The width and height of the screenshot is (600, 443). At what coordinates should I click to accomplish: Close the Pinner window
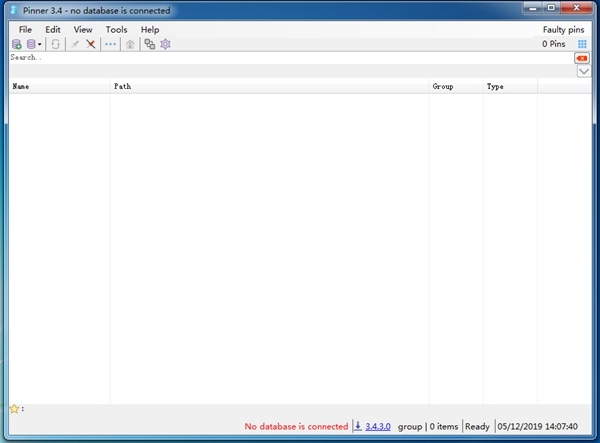pos(577,8)
